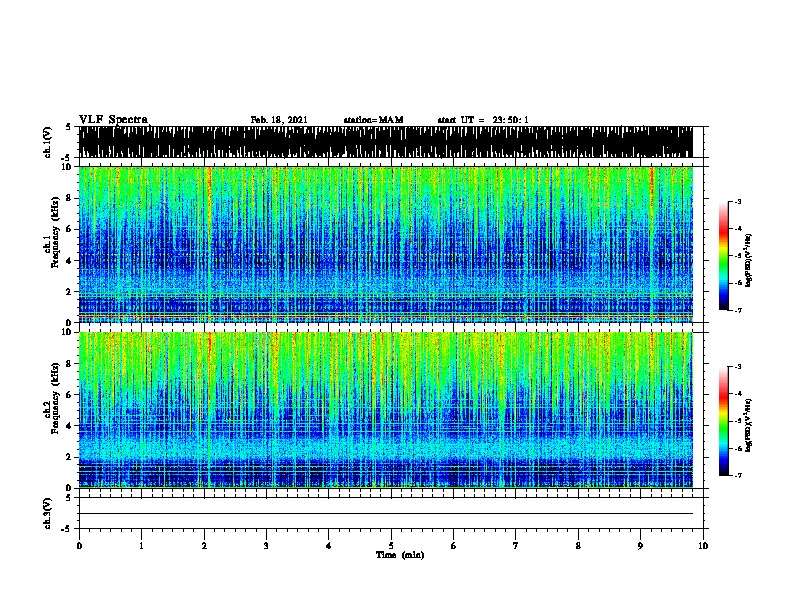Click time axis tick label "6"

(x=454, y=545)
